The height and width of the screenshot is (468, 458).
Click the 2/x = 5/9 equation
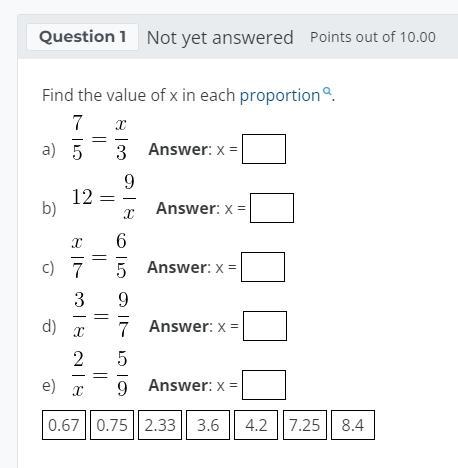click(100, 374)
